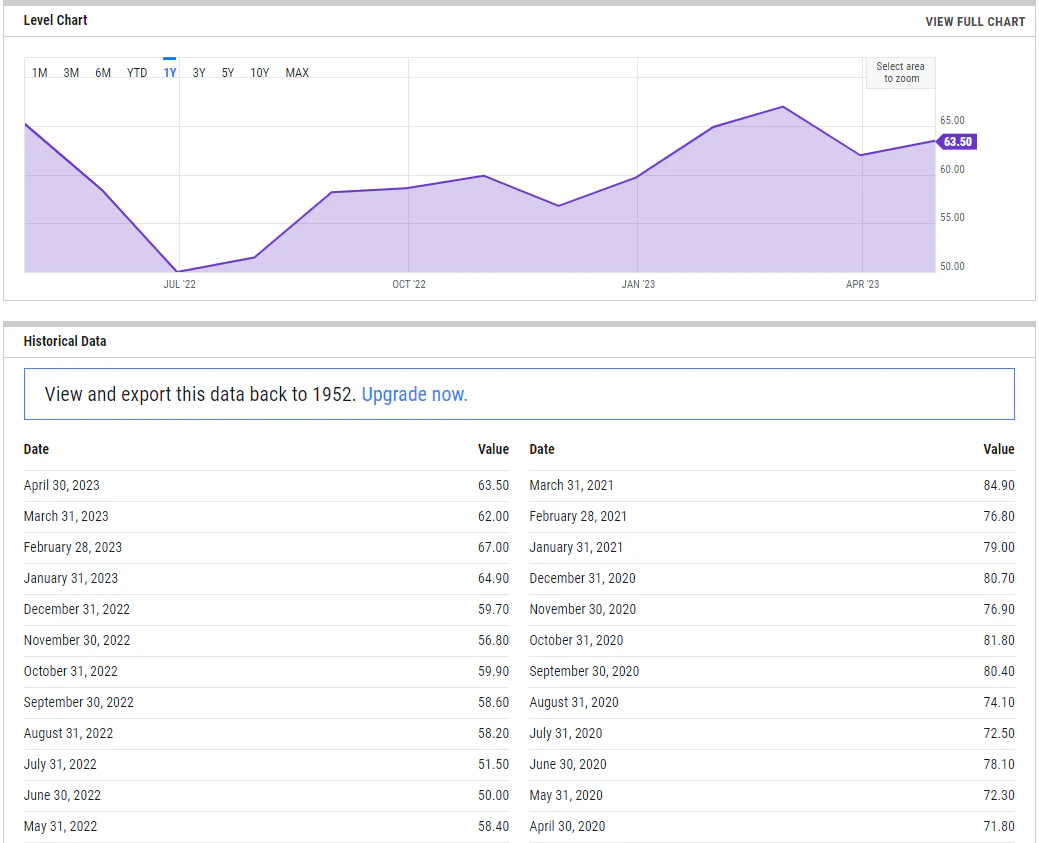
Task: Switch chart to 3Y range
Action: pos(199,73)
